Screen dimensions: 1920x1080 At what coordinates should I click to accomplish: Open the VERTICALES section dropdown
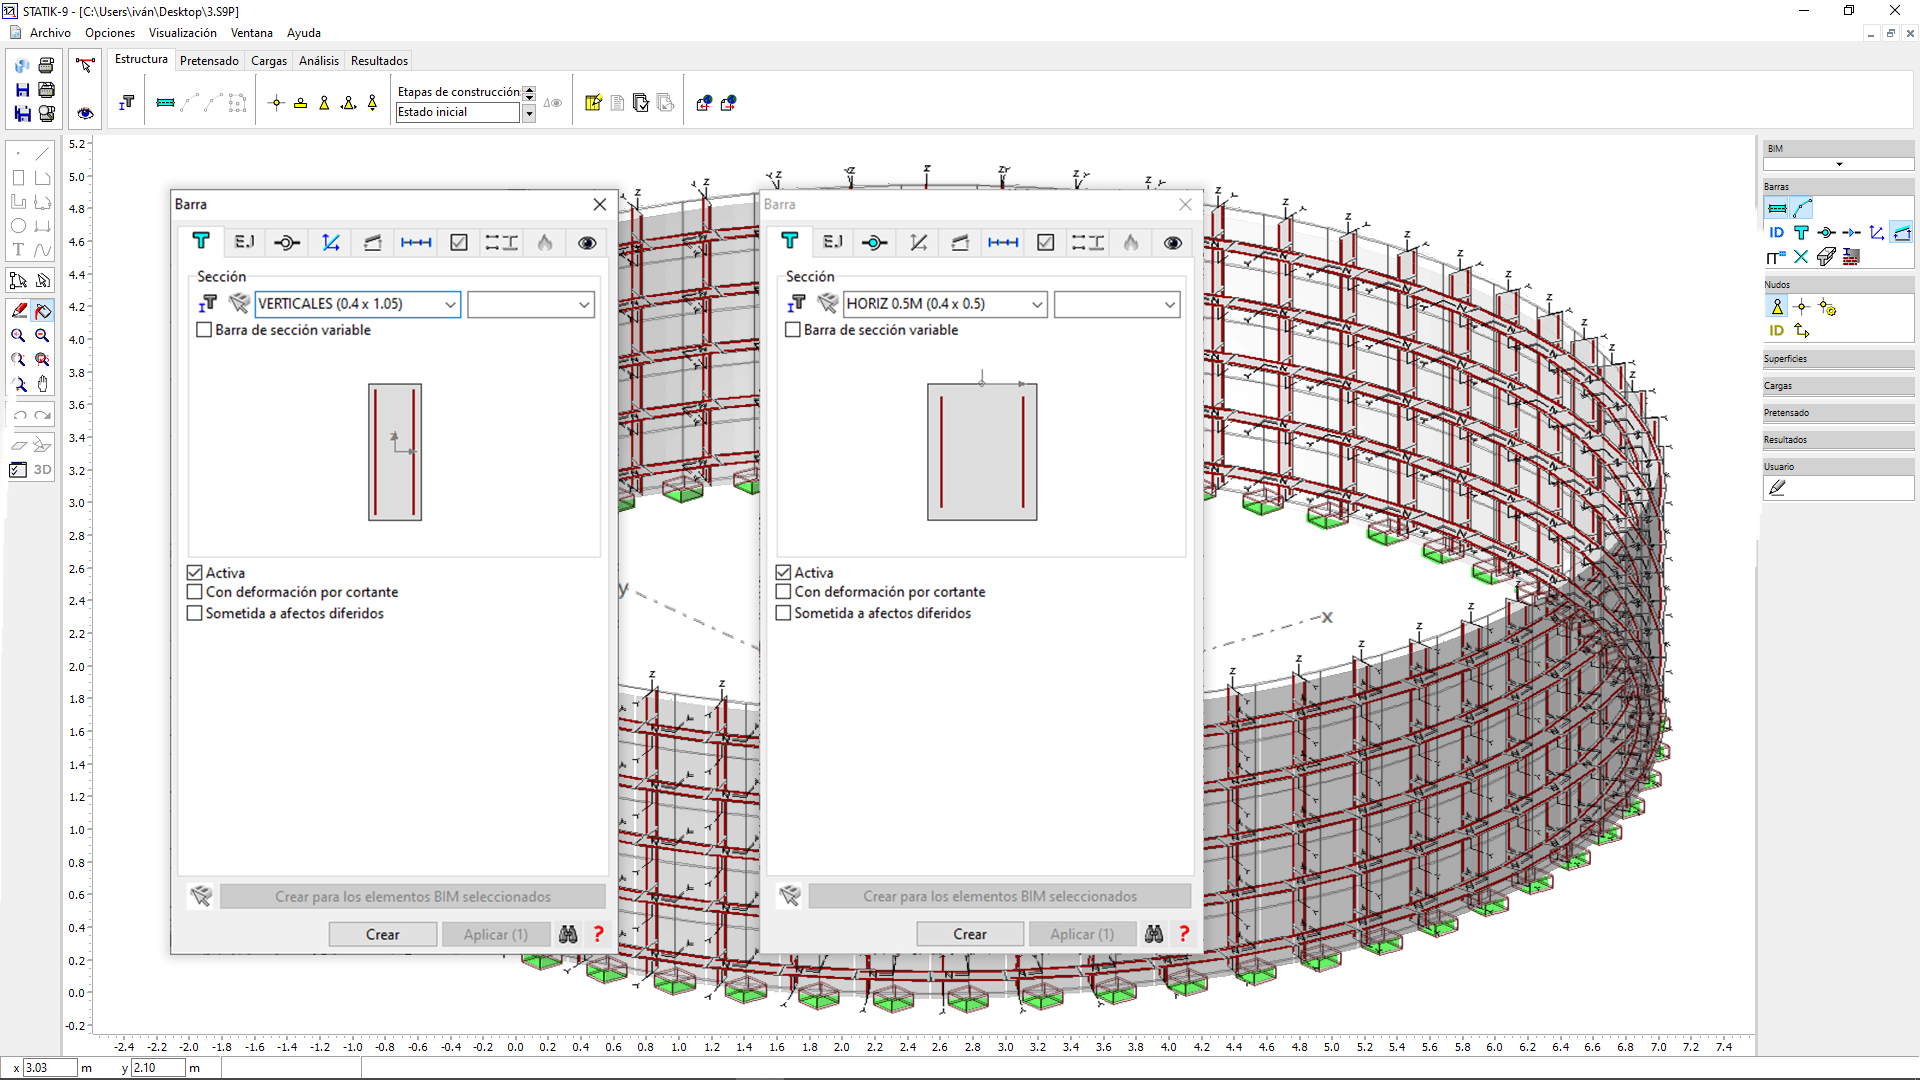coord(450,304)
